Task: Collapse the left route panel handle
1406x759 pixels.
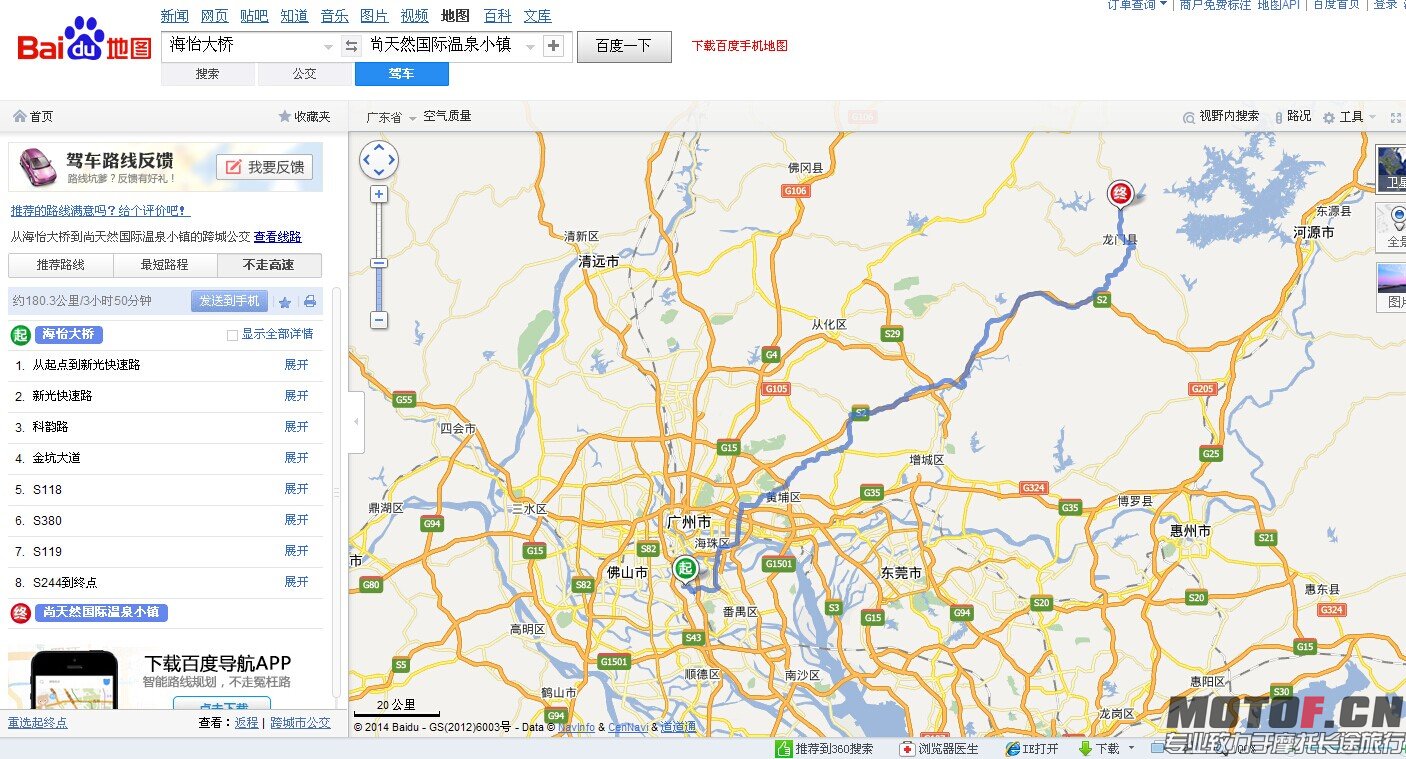Action: [x=357, y=422]
